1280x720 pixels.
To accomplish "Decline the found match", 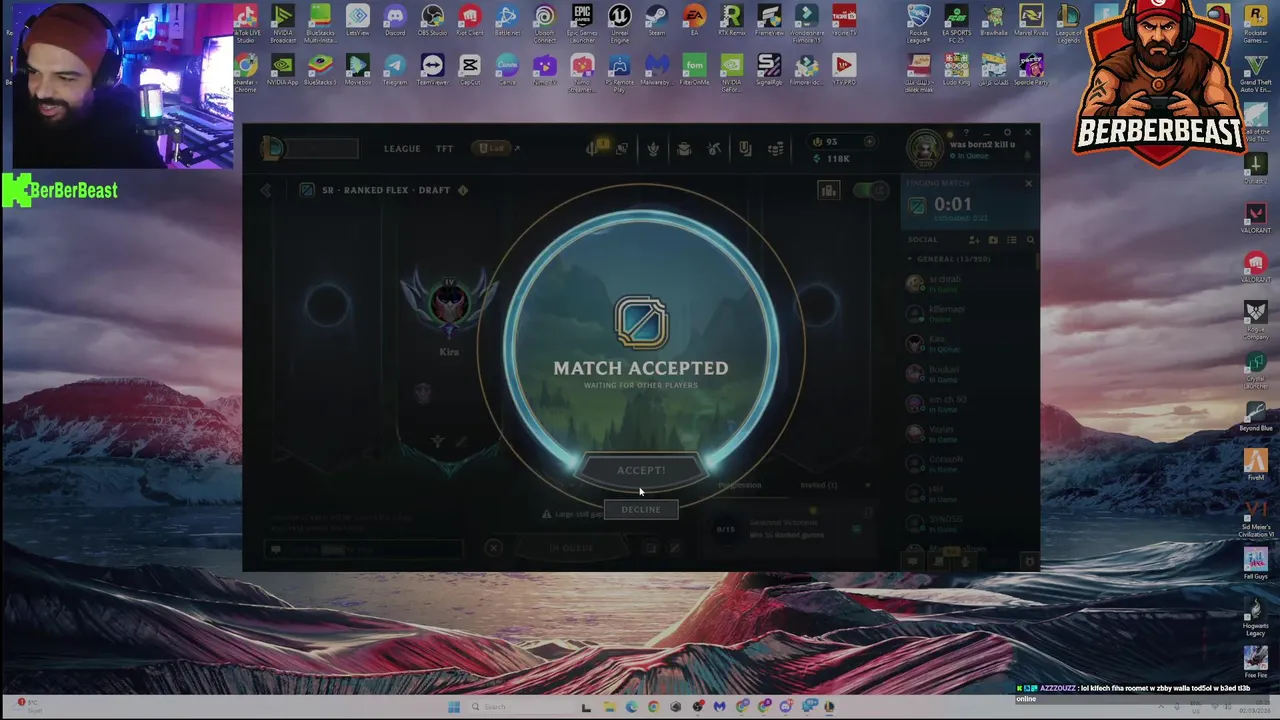I will [x=641, y=510].
